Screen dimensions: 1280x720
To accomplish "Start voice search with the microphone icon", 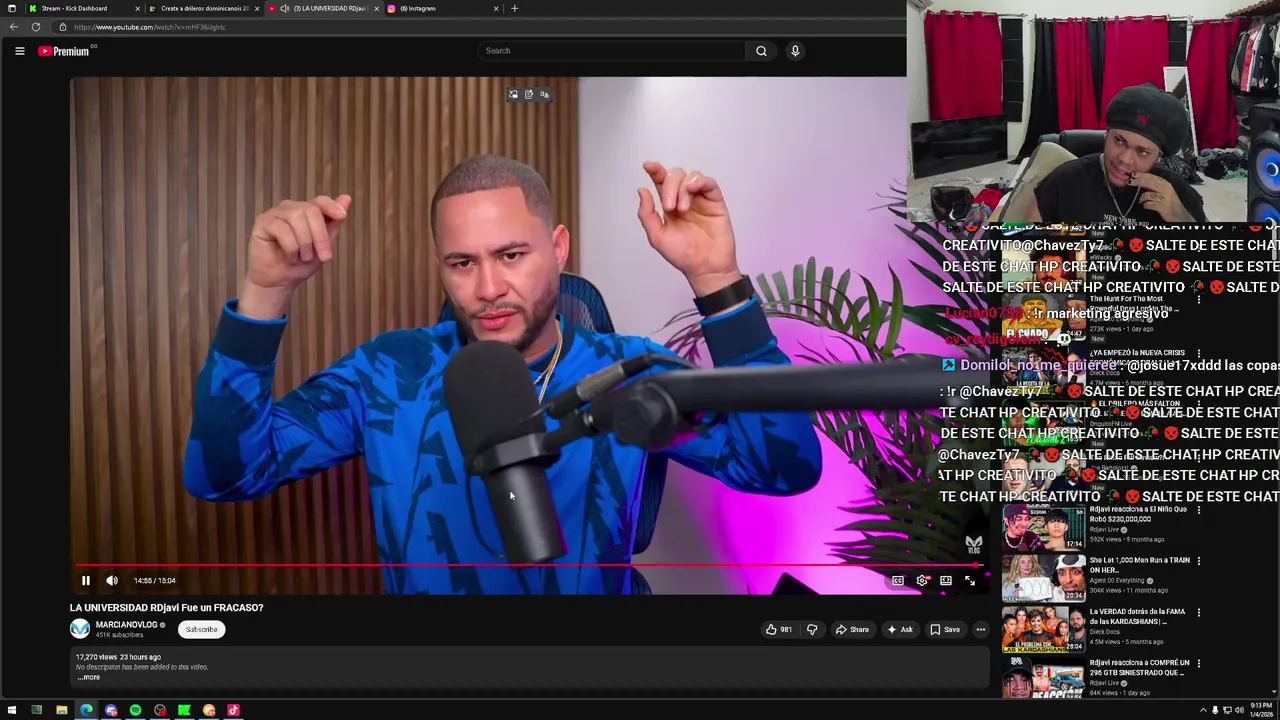I will (795, 51).
